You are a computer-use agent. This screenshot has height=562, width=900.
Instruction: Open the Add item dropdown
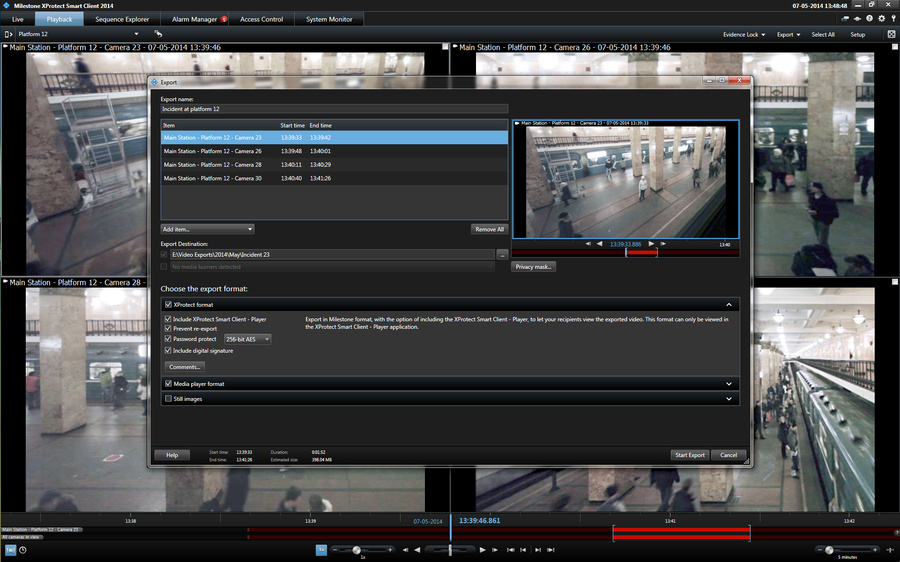pos(207,229)
